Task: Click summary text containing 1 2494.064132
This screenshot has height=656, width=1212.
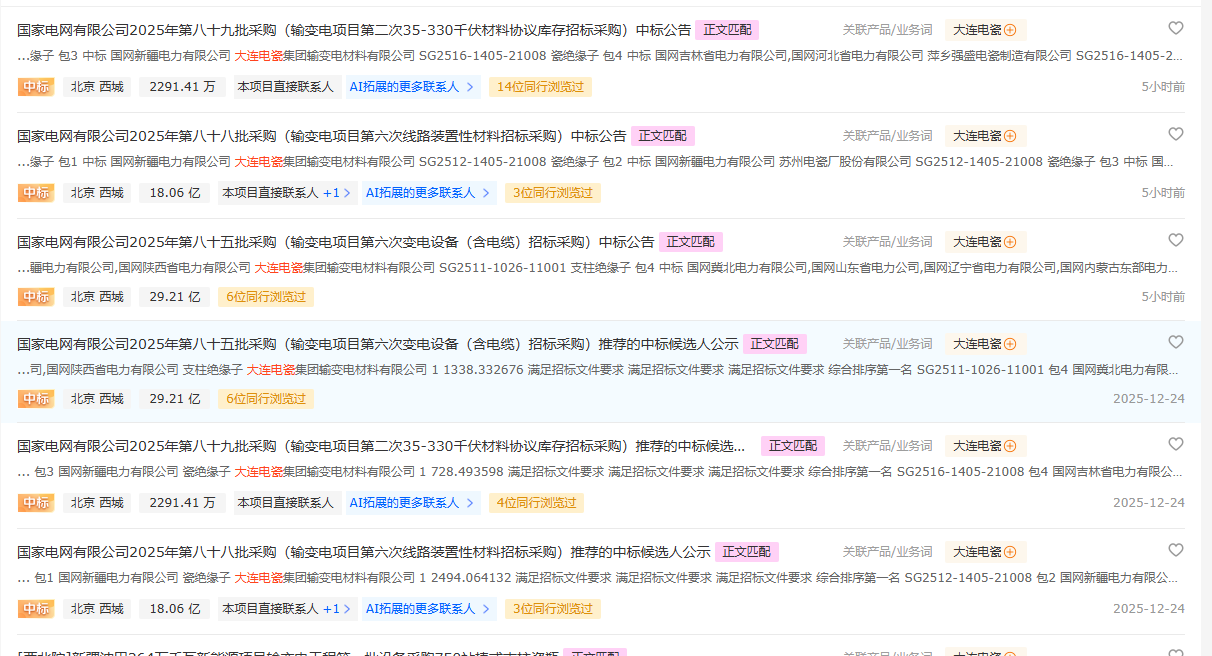Action: [x=600, y=578]
